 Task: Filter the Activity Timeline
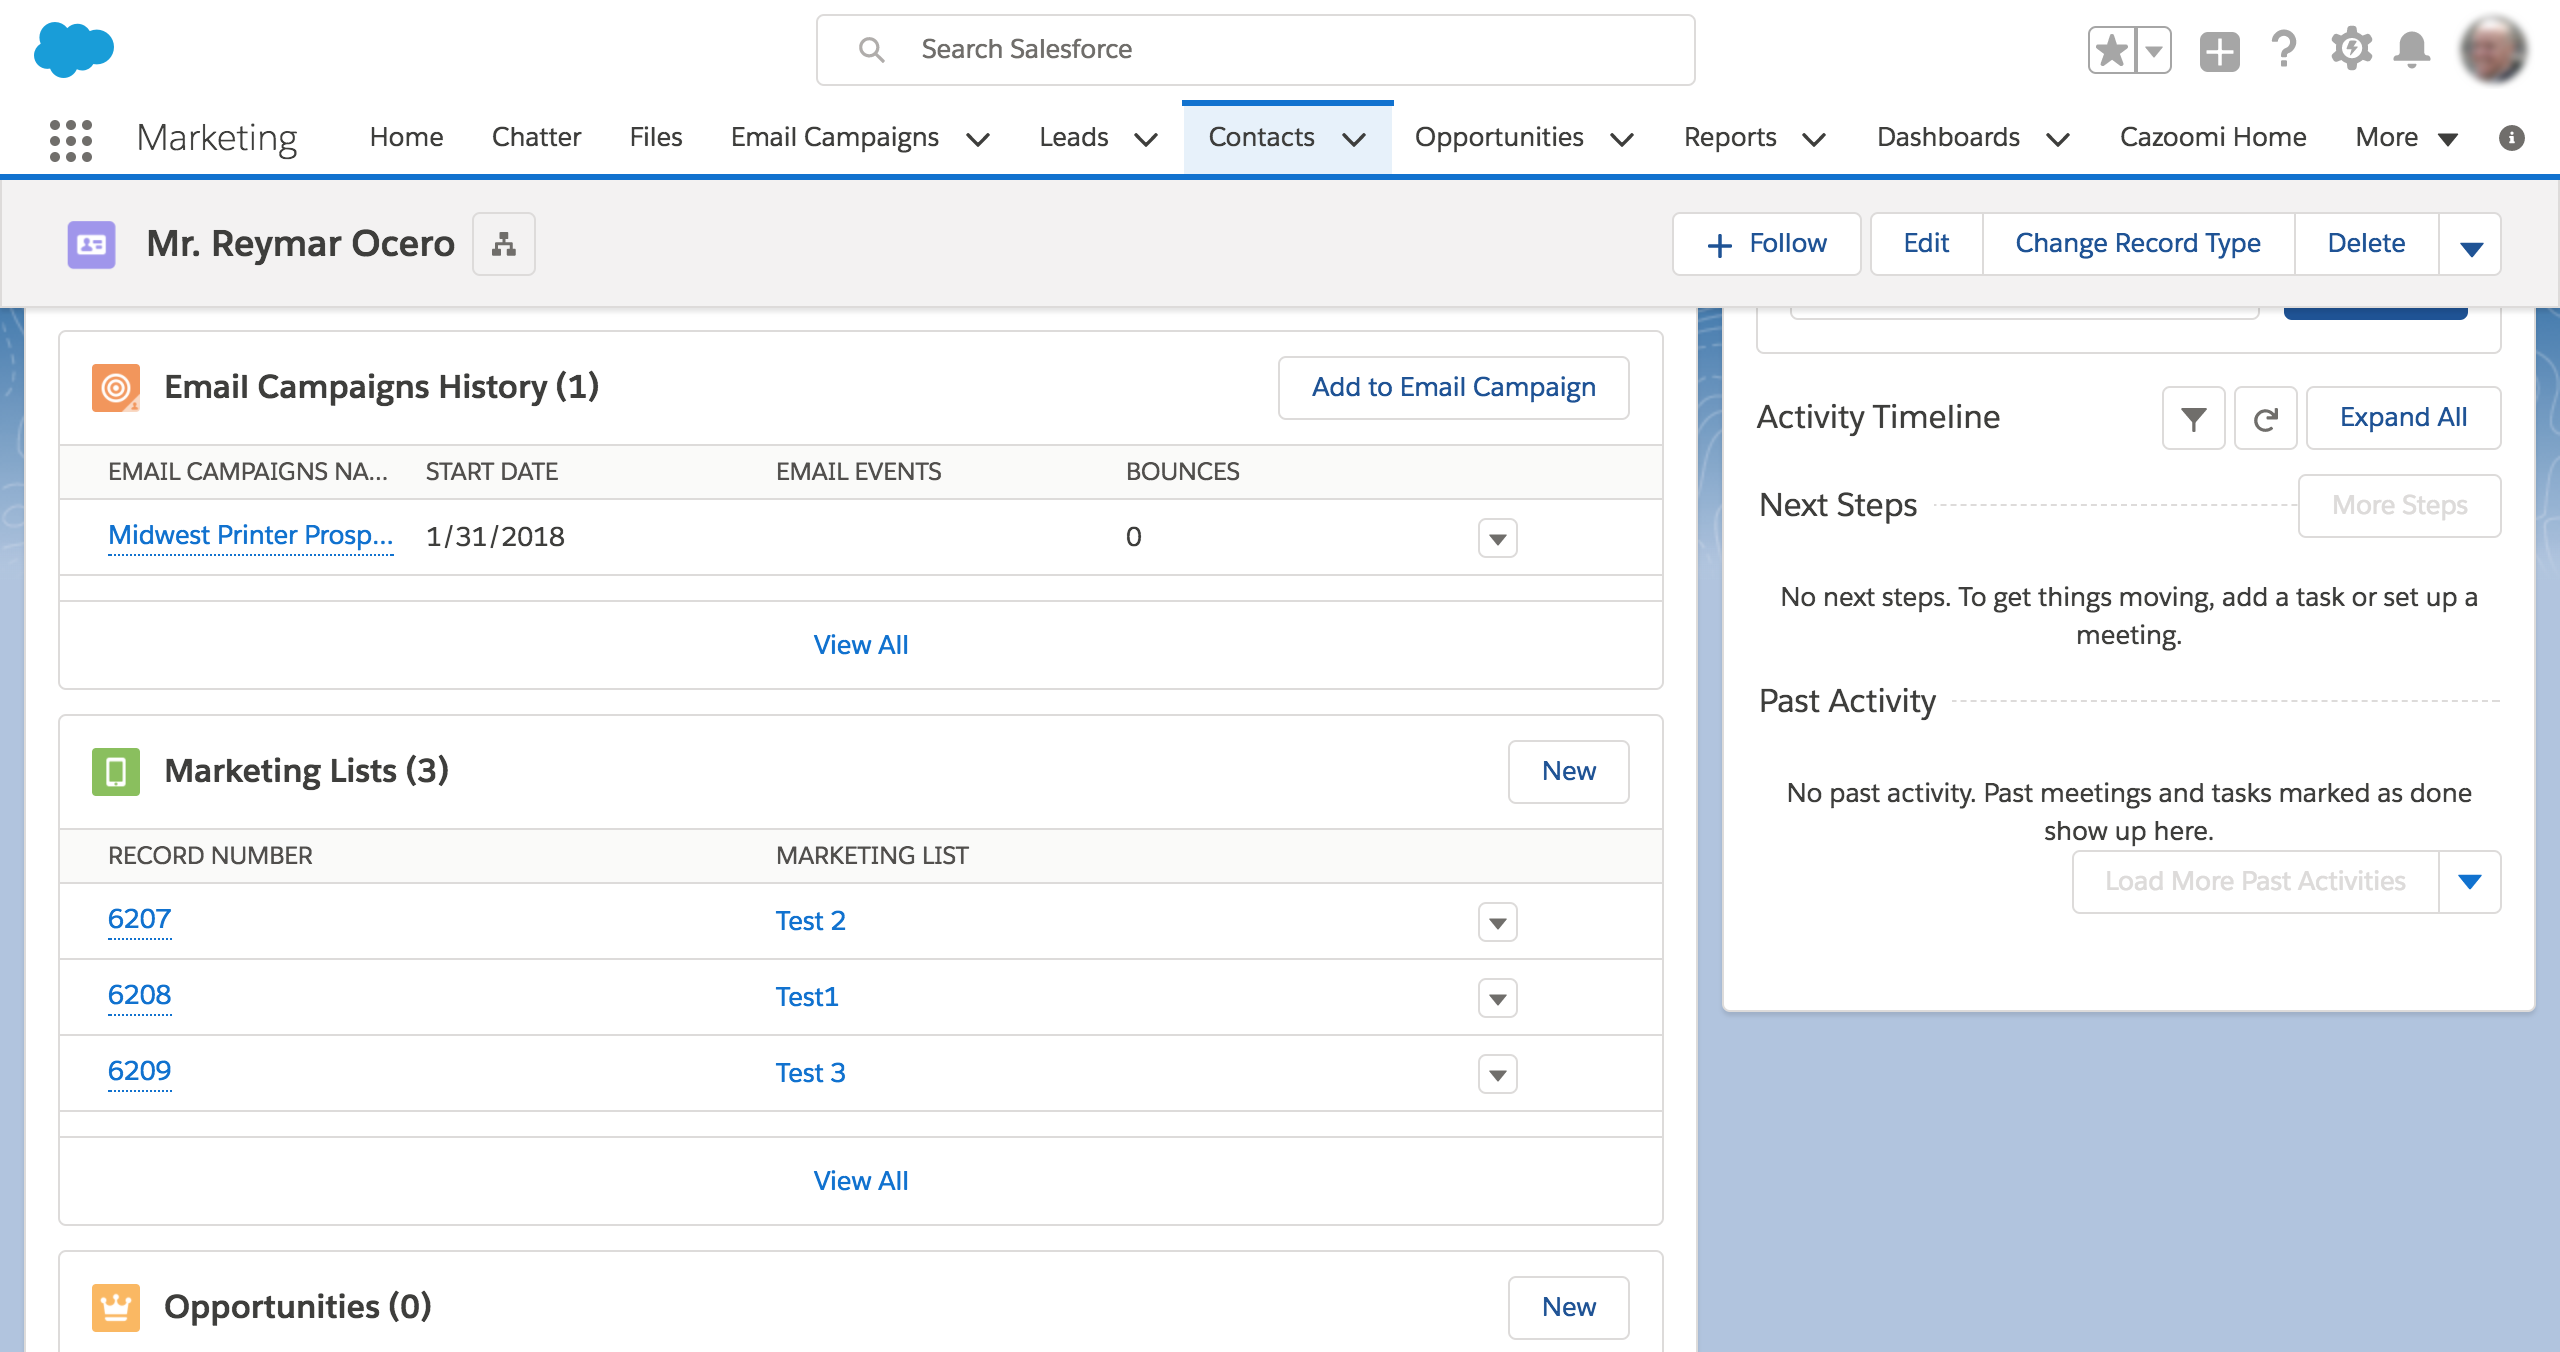coord(2193,418)
